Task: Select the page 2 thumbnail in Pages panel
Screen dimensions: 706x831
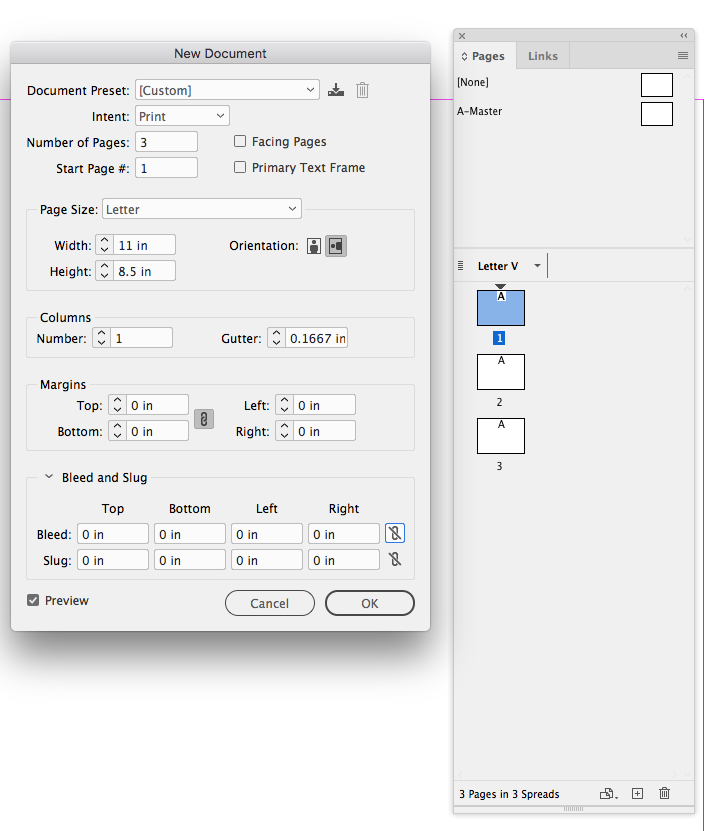Action: click(500, 371)
